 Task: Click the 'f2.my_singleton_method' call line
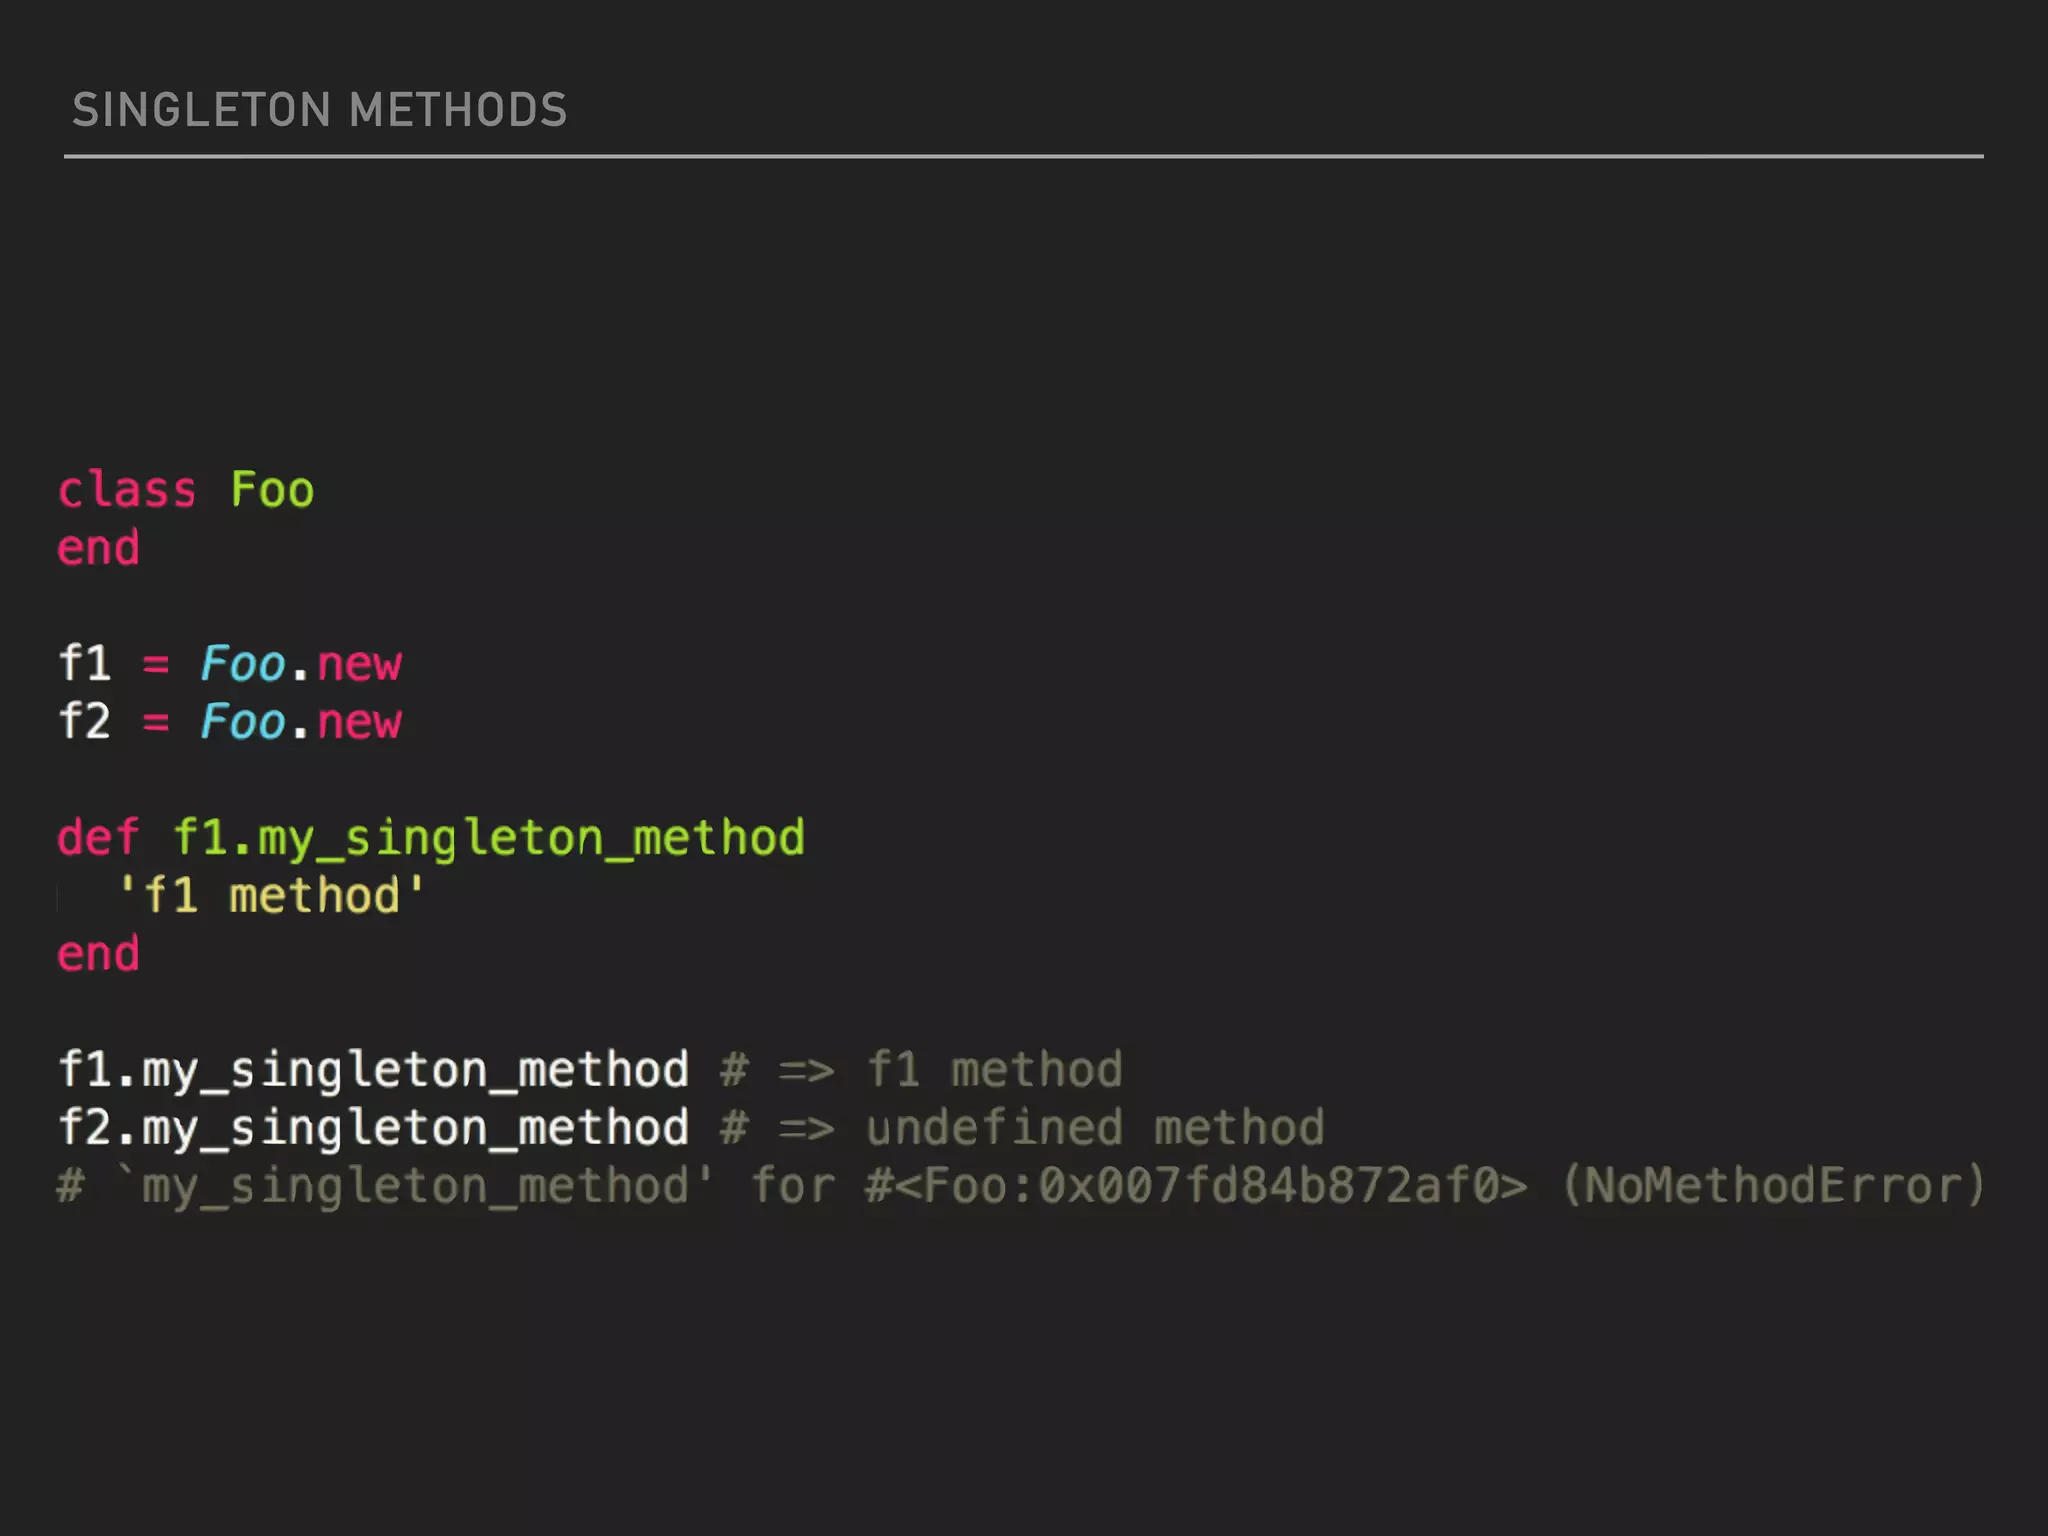click(x=691, y=1129)
